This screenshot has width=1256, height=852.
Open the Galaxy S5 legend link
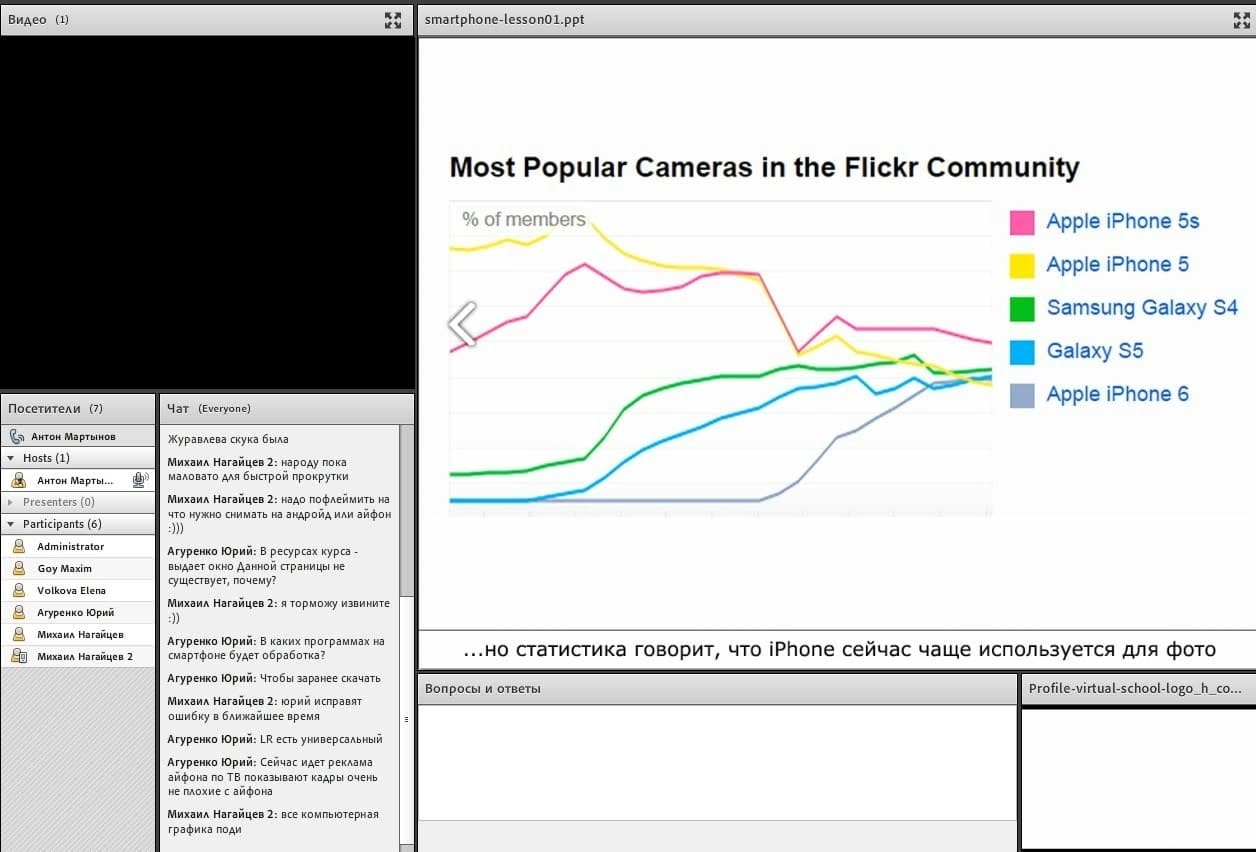click(1095, 351)
